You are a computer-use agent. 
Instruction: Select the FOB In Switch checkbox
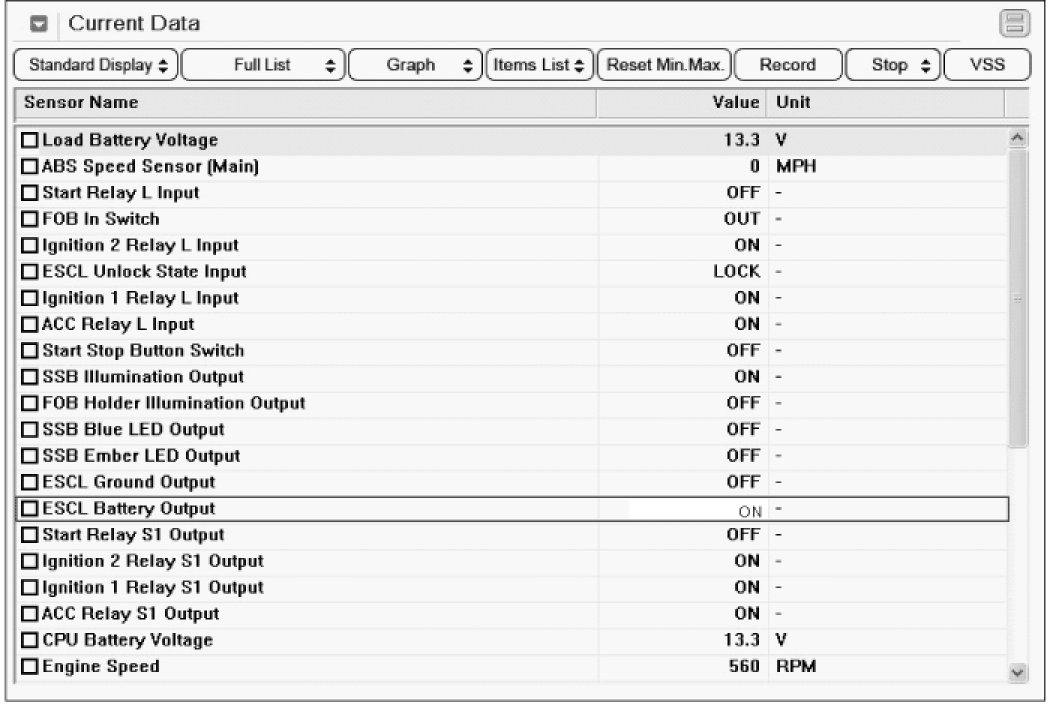point(30,220)
